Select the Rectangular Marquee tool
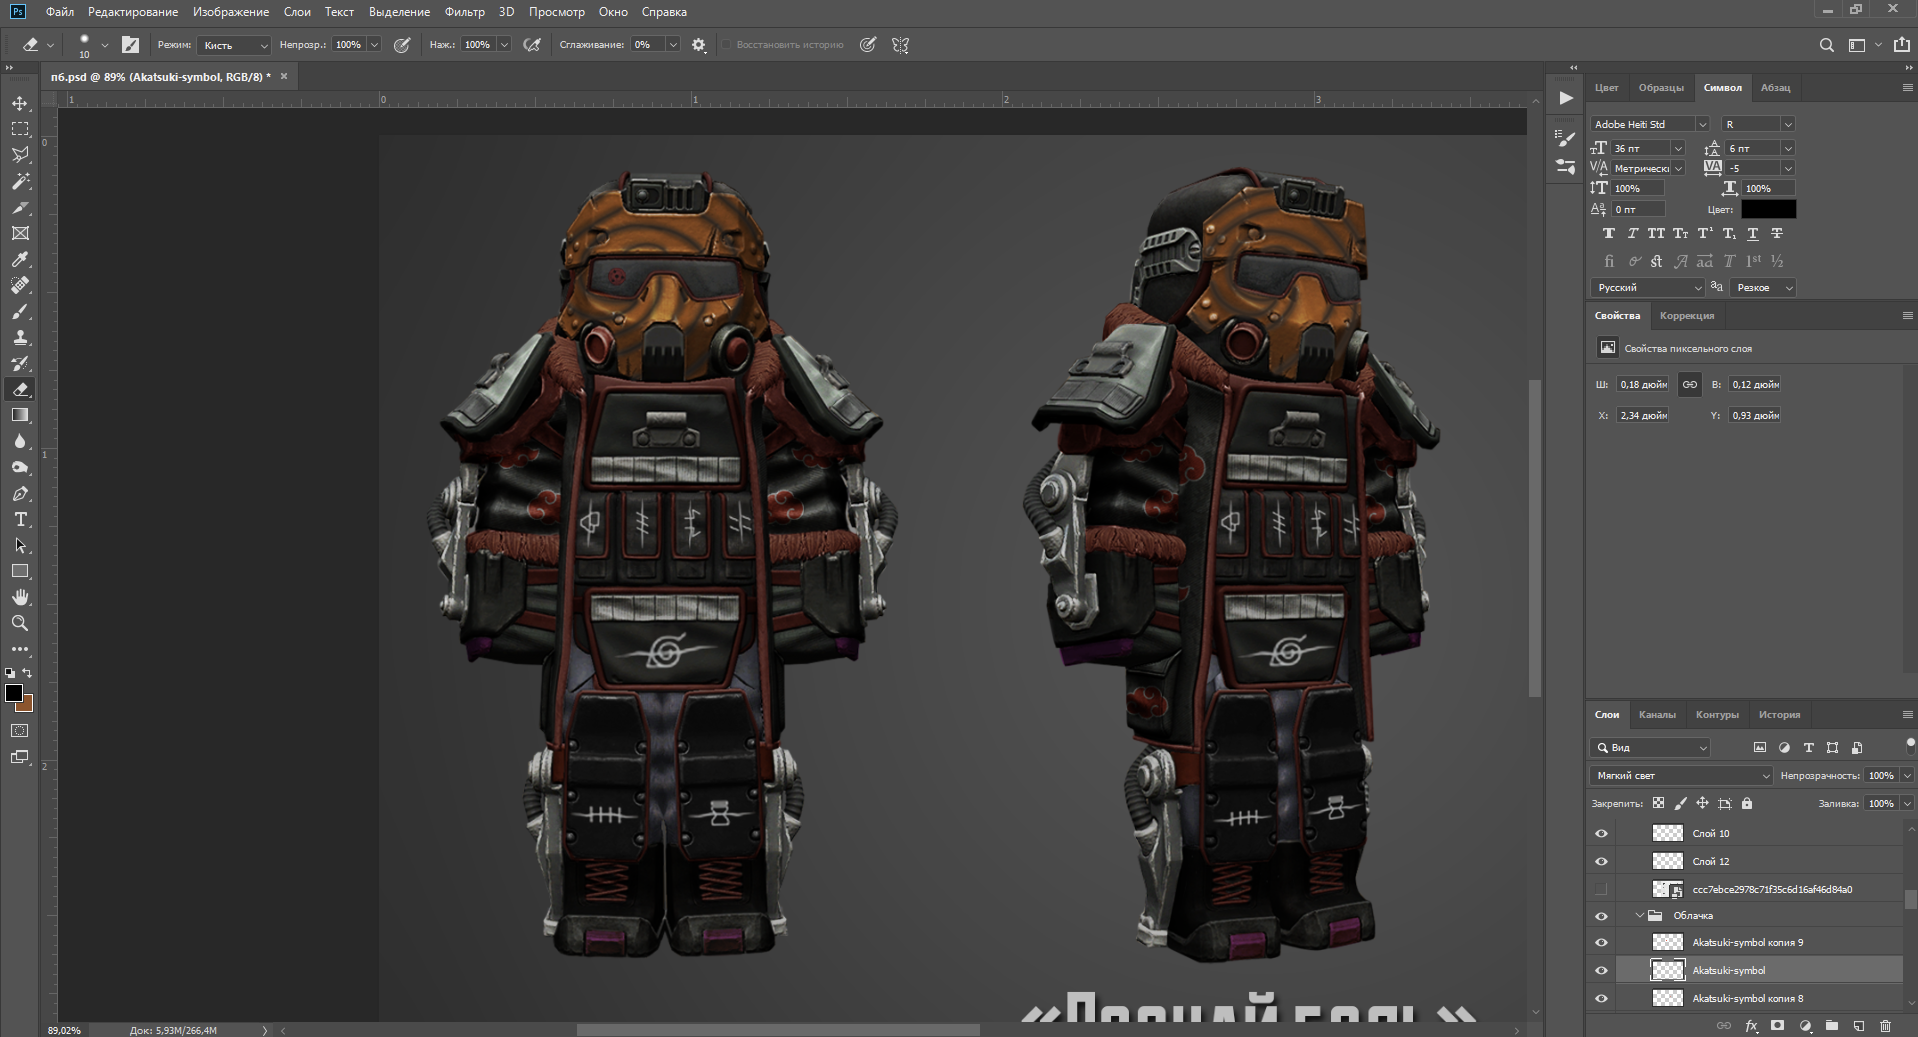Image resolution: width=1918 pixels, height=1037 pixels. coord(20,129)
